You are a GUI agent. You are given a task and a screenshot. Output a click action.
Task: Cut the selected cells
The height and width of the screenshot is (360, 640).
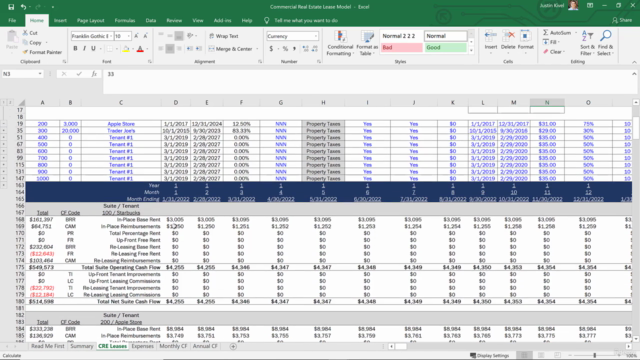point(30,33)
